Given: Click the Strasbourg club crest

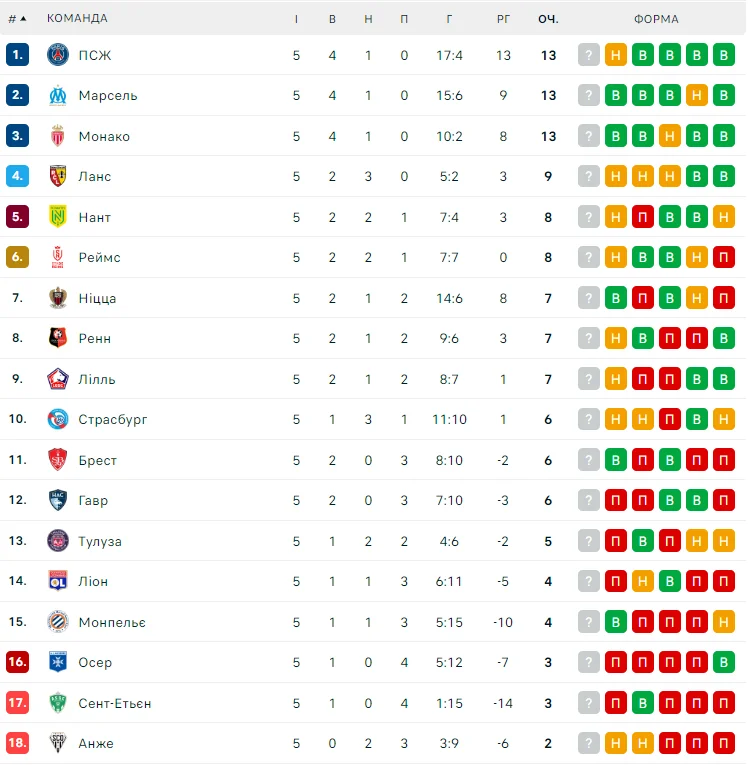Looking at the screenshot, I should (57, 419).
